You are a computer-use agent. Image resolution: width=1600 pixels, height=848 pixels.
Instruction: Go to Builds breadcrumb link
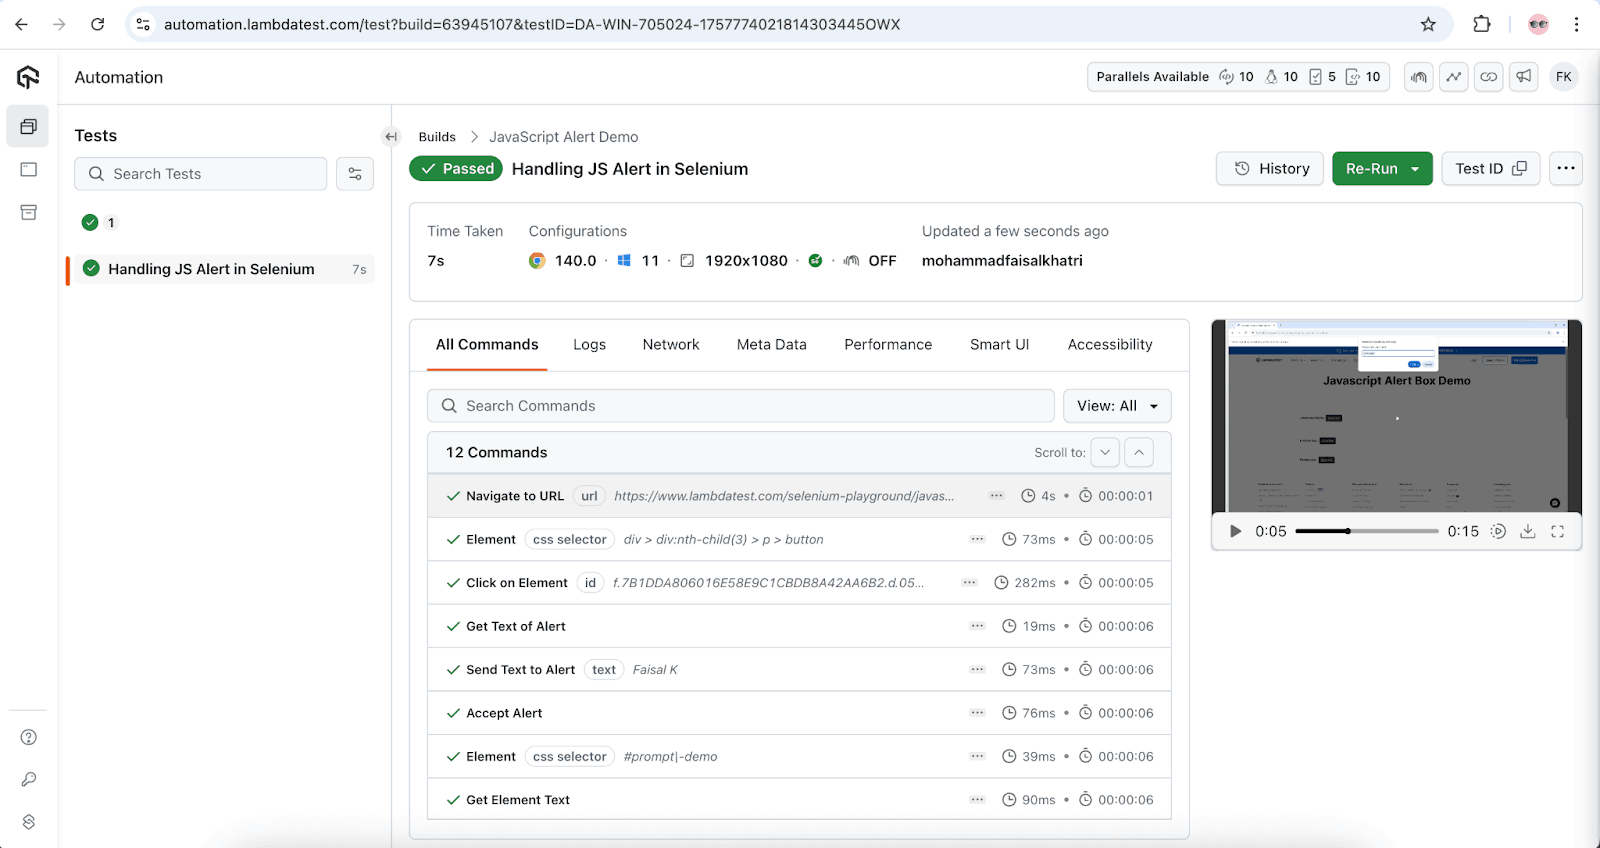(437, 137)
